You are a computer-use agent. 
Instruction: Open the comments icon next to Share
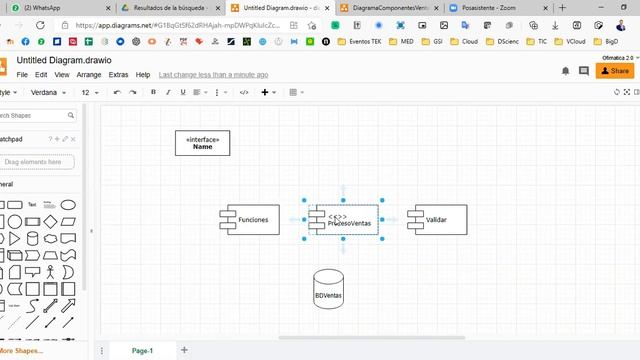point(584,71)
